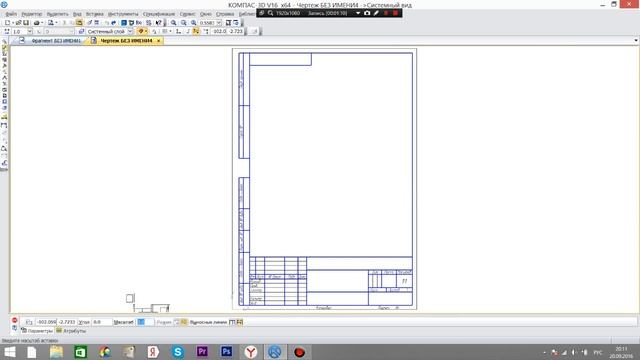Create a new document with the New icon
Screen dimensions: 640x360
pyautogui.click(x=7, y=23)
